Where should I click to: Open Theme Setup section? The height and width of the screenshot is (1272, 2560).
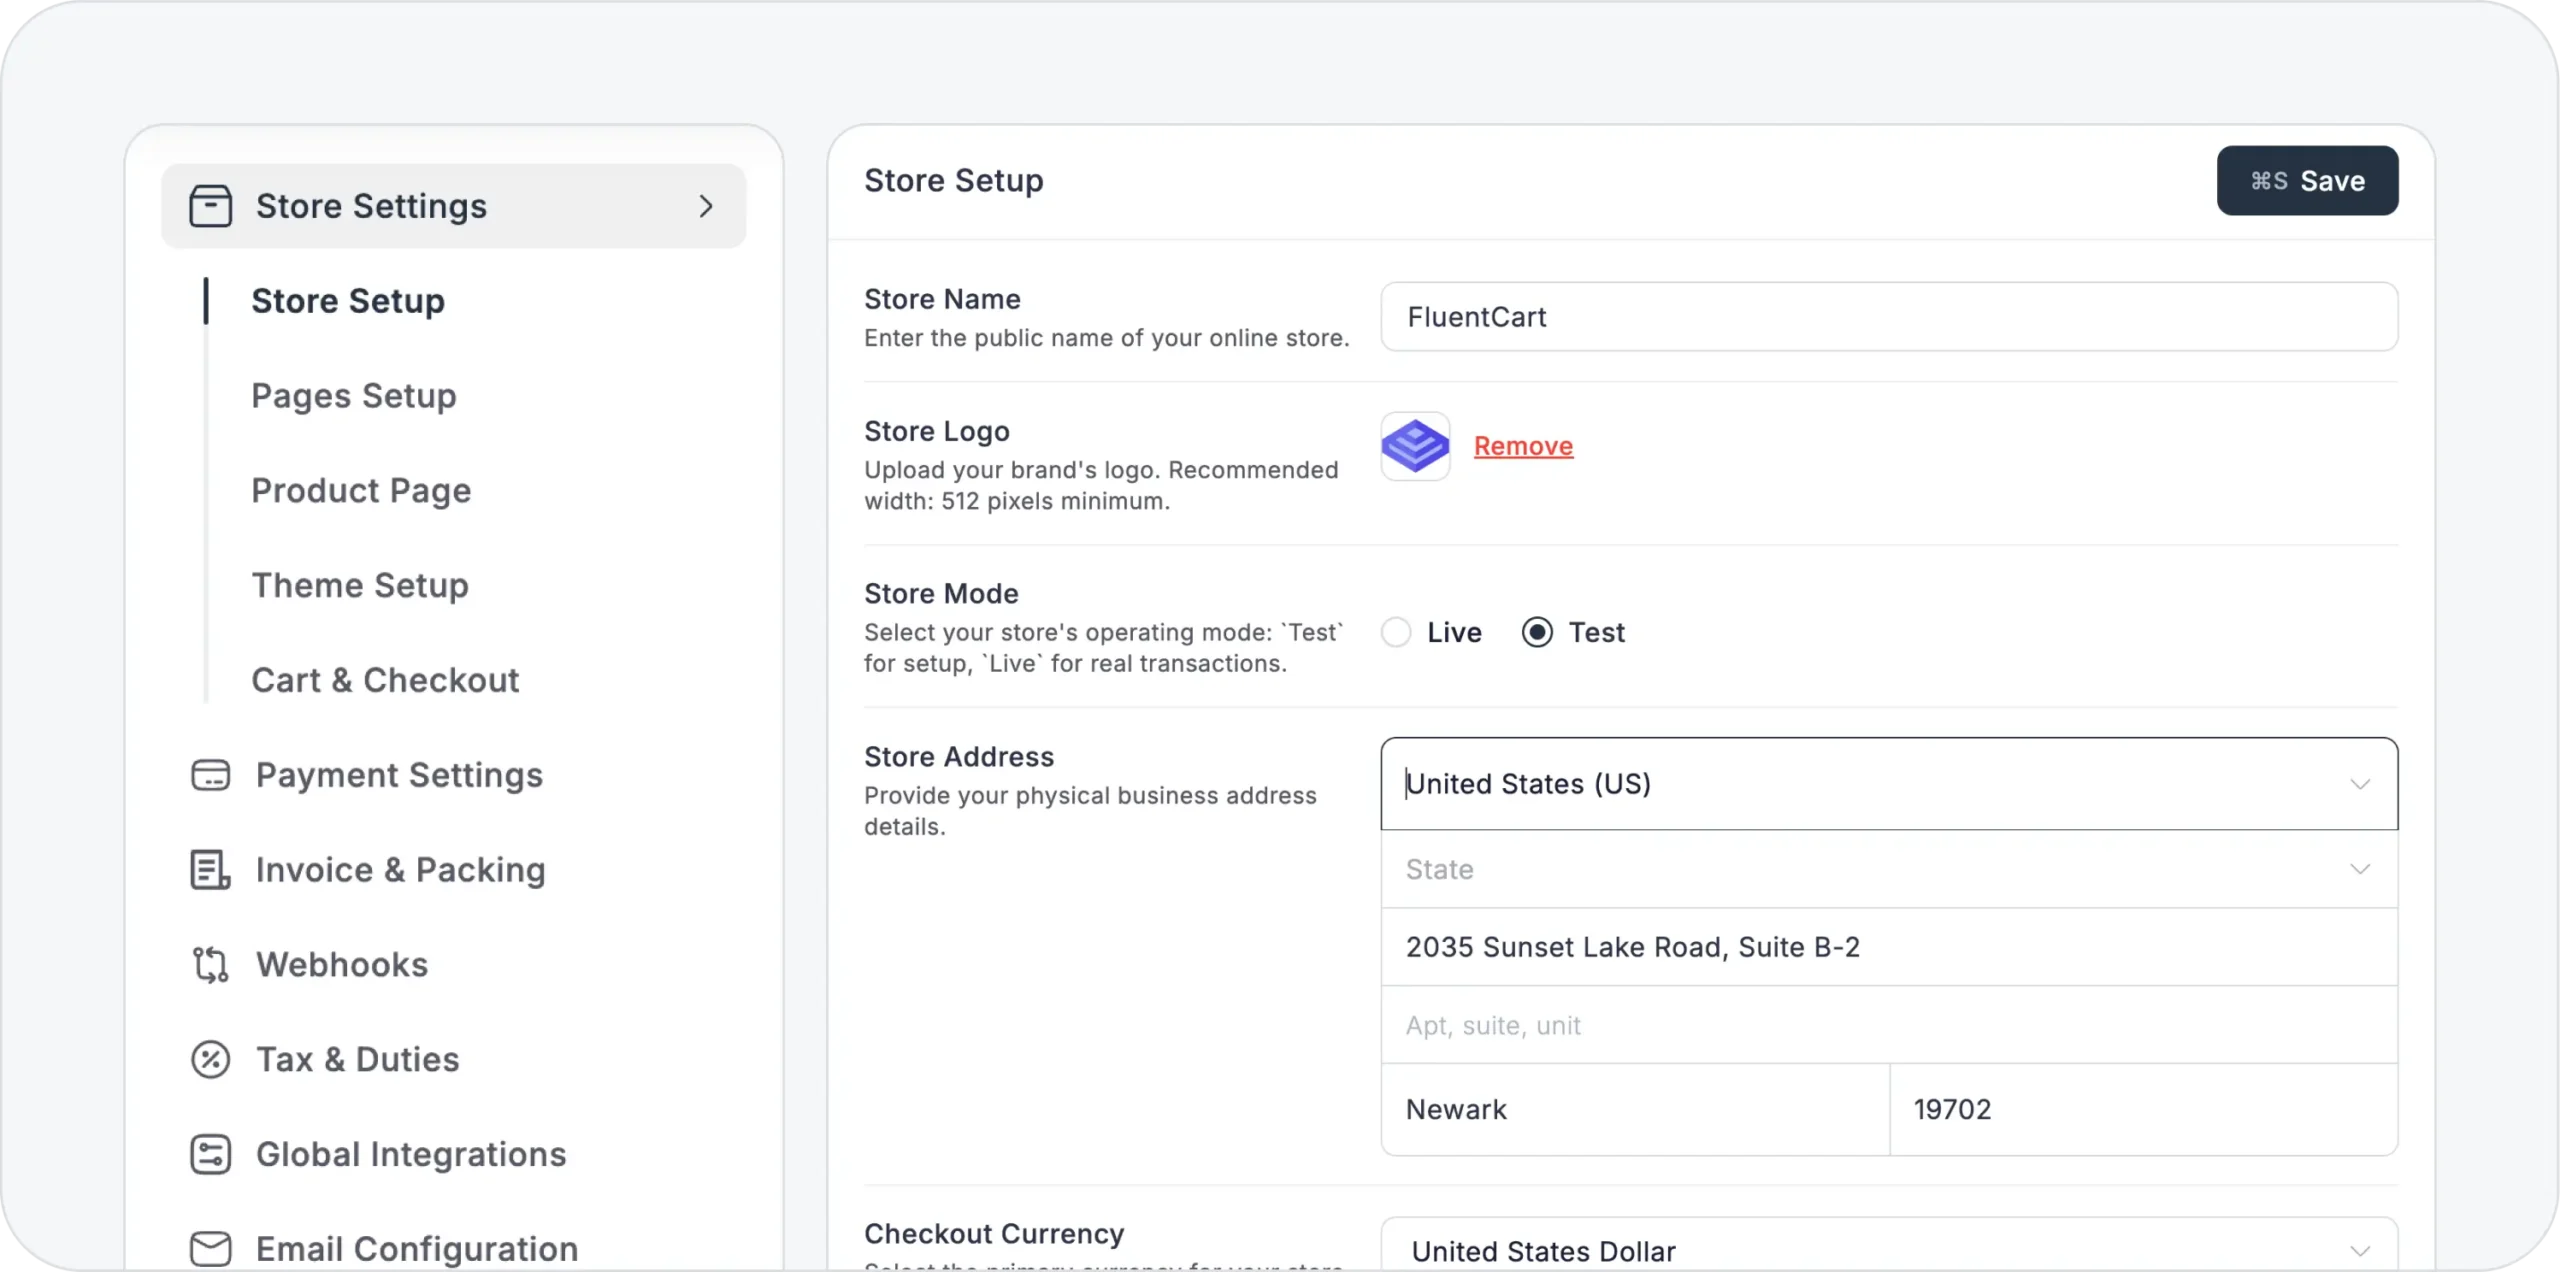(360, 585)
